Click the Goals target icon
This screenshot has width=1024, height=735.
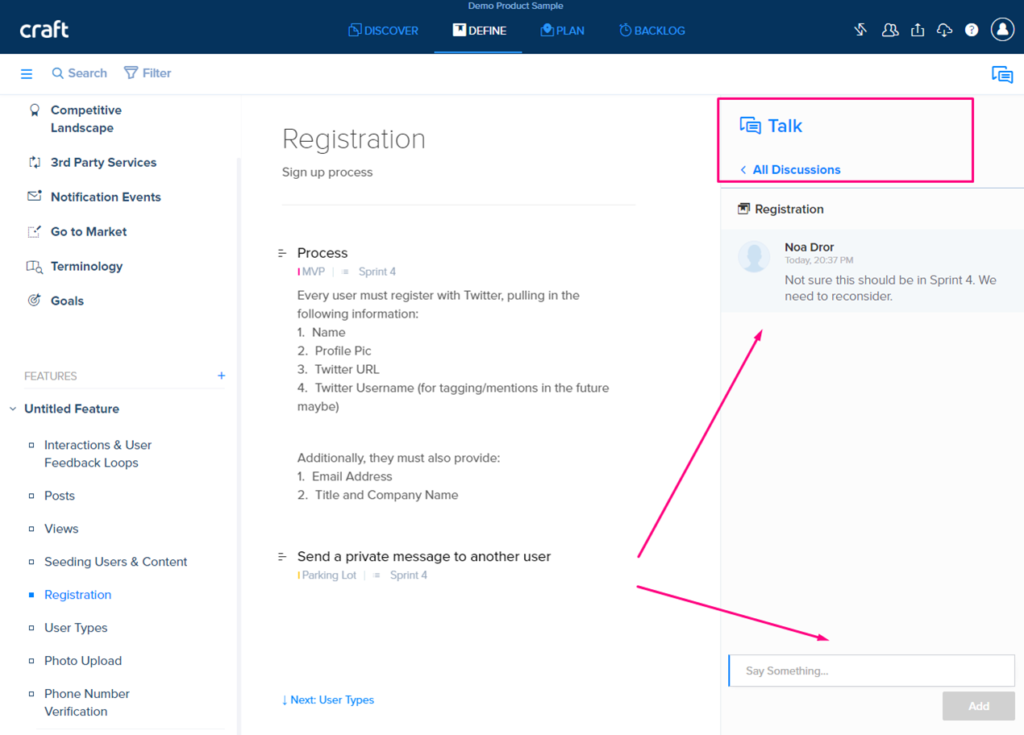(34, 301)
